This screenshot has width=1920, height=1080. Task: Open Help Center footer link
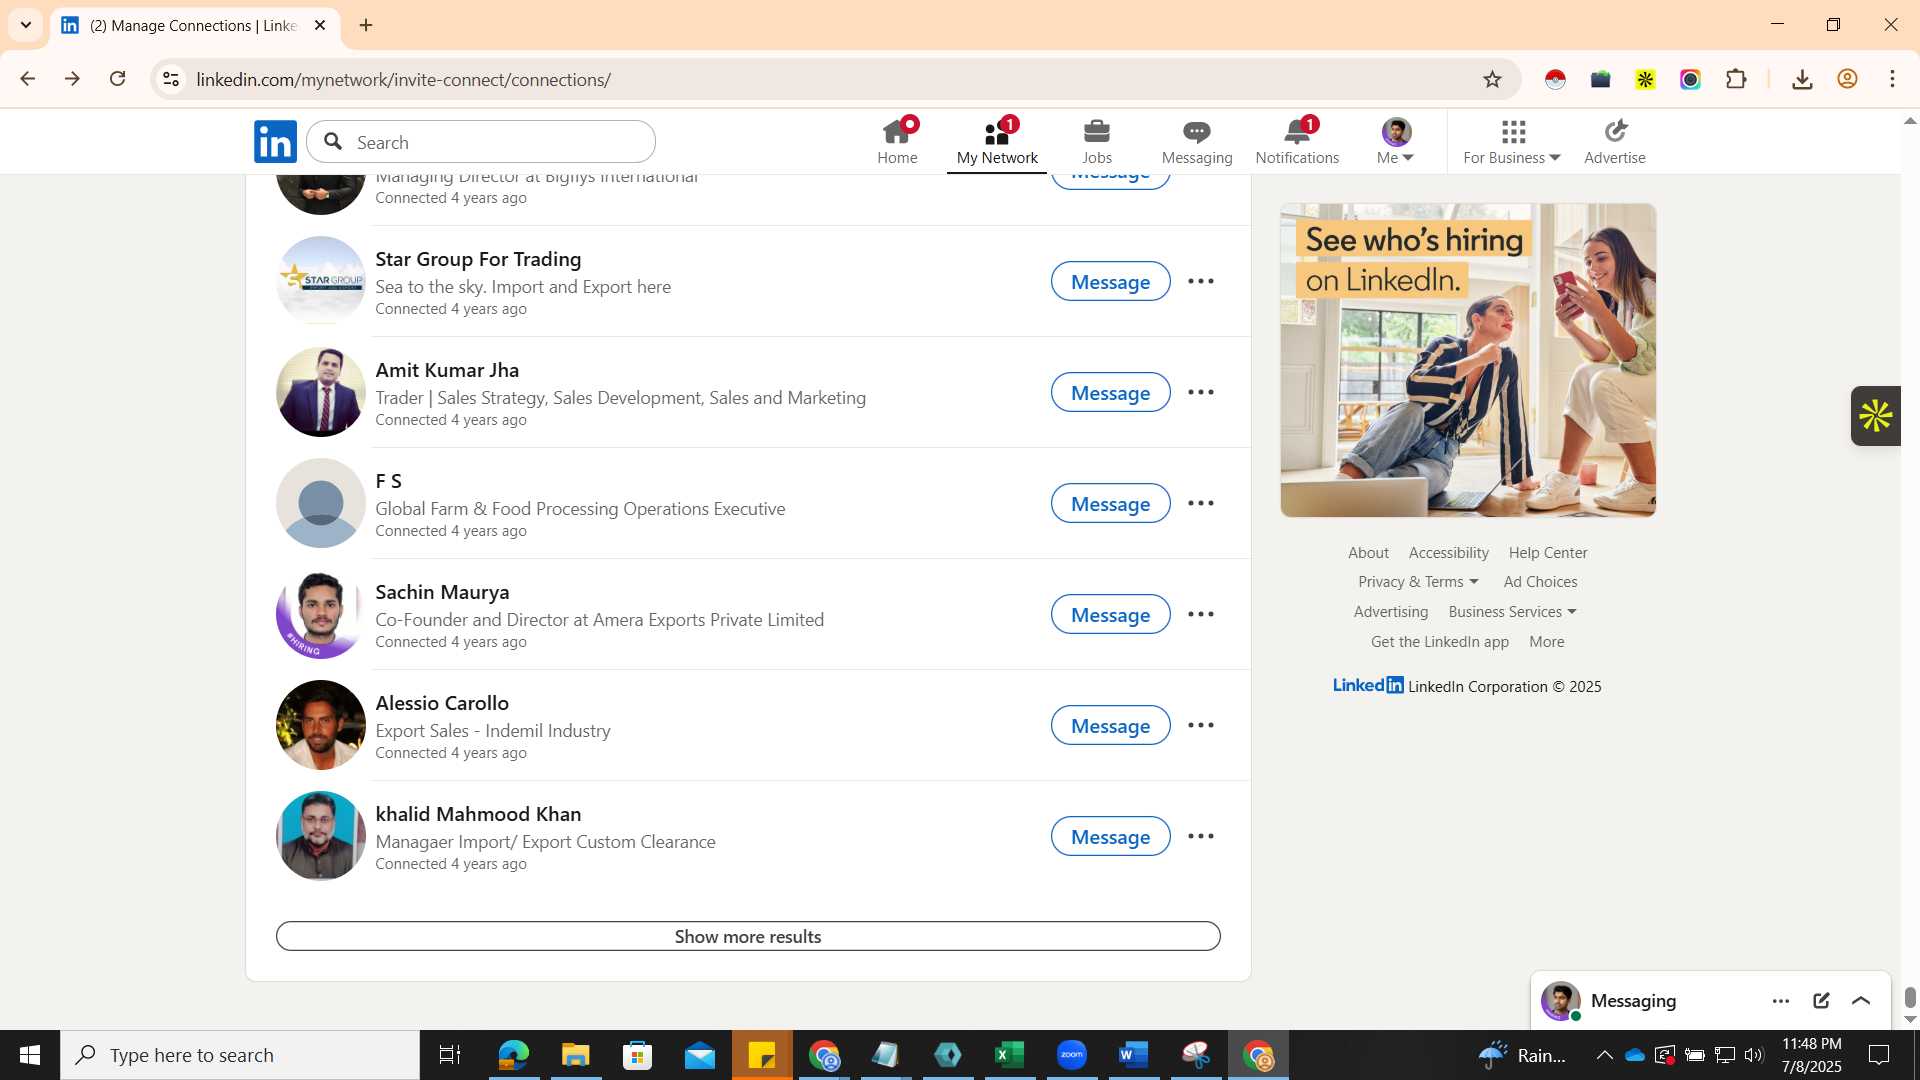pos(1548,553)
